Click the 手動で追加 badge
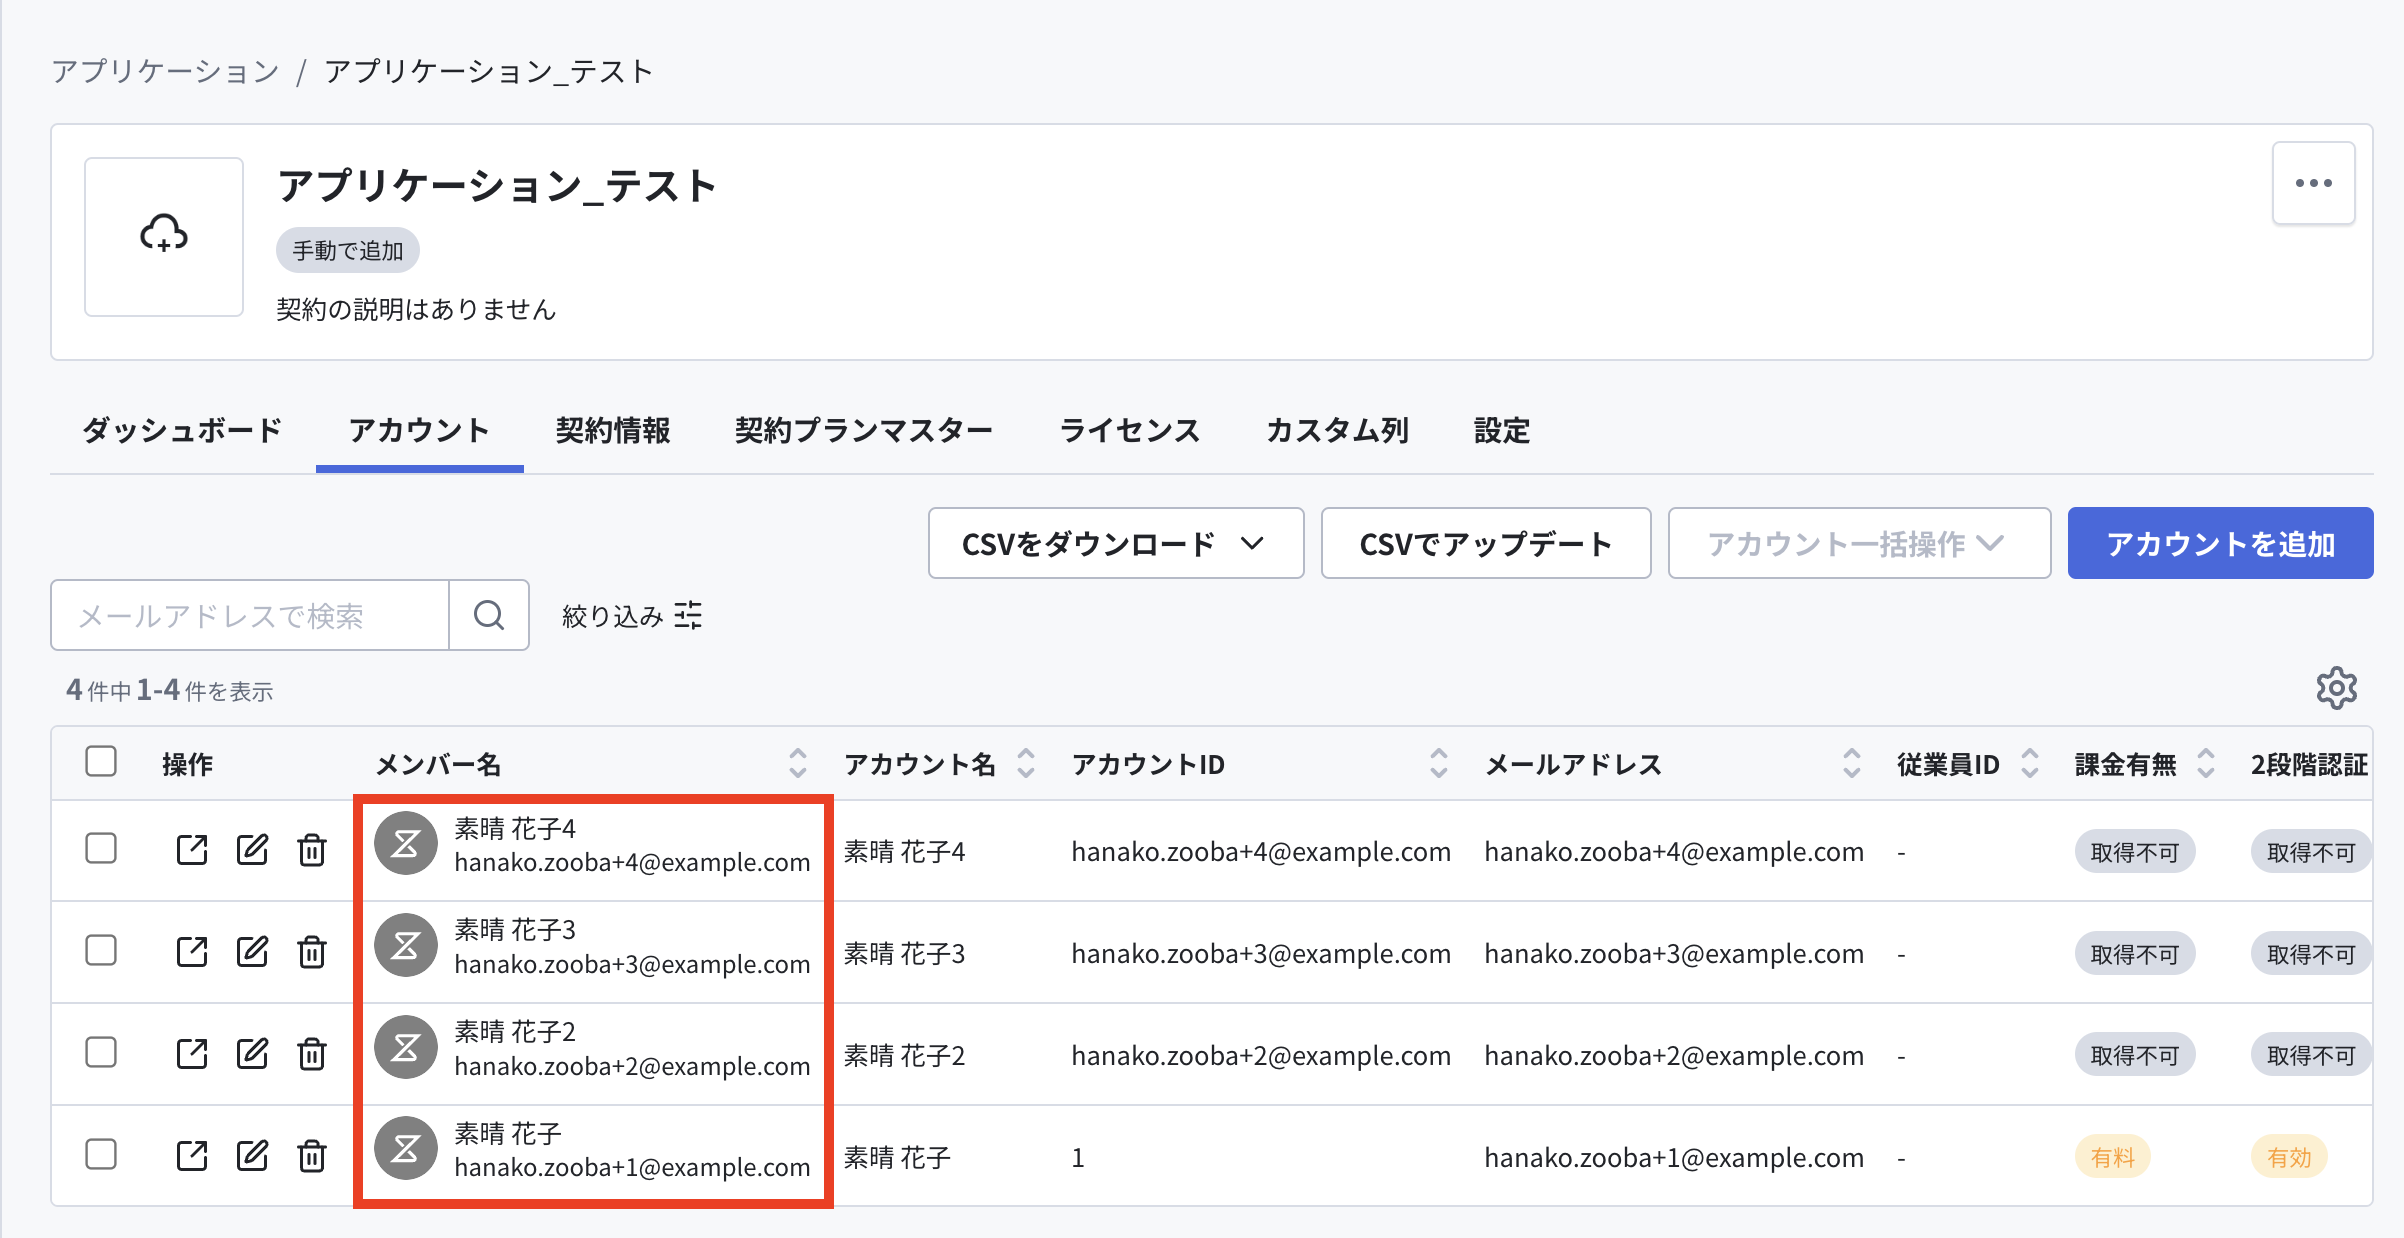Viewport: 2404px width, 1238px height. click(x=348, y=250)
